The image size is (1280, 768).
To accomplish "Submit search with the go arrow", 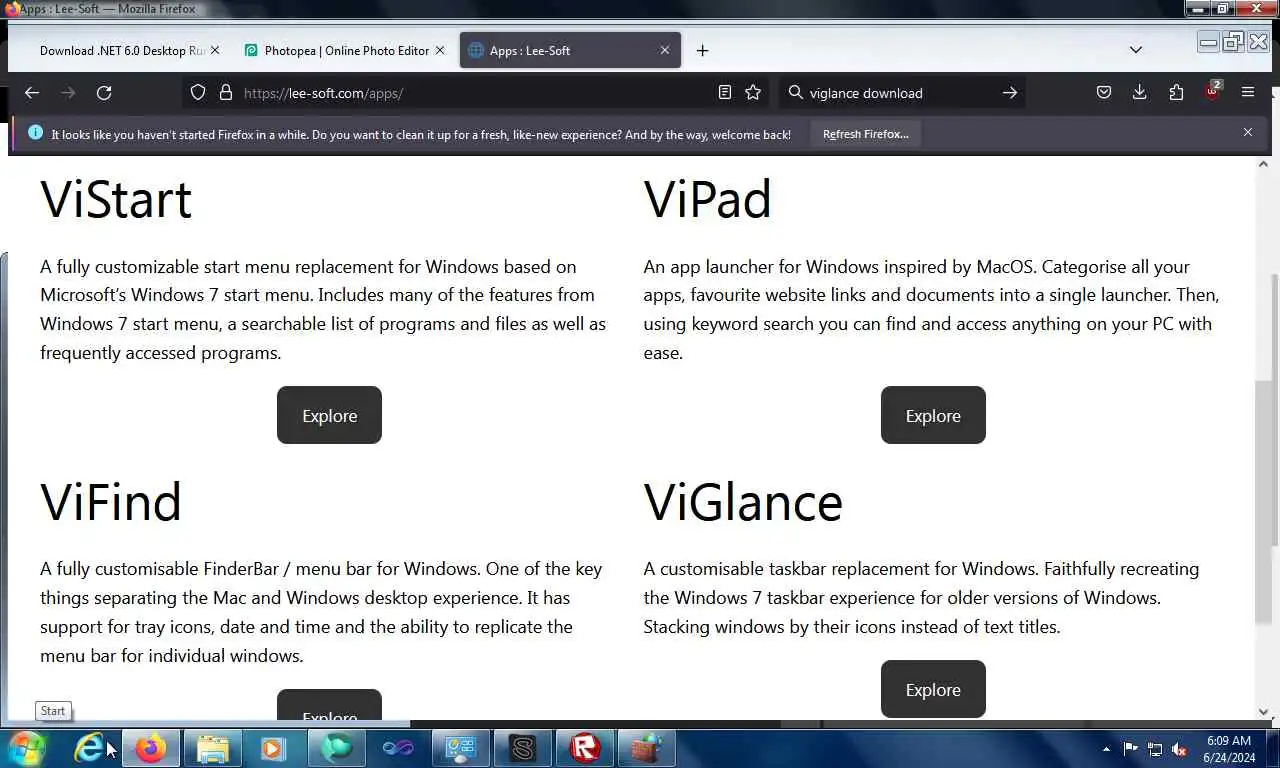I will [1010, 93].
